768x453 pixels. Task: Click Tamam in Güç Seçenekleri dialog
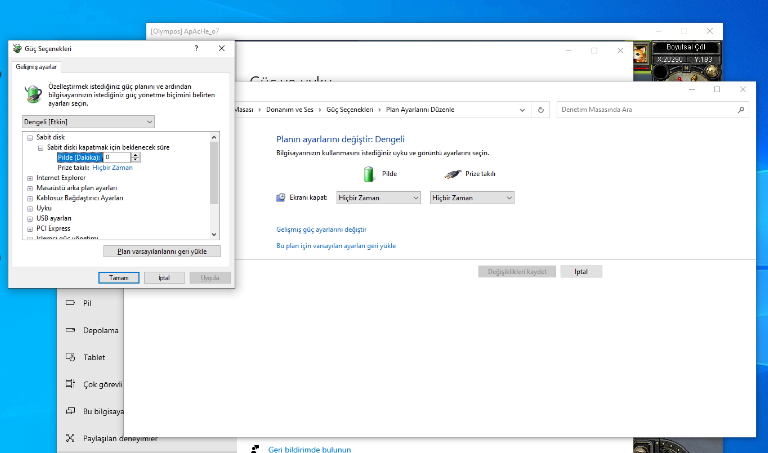pyautogui.click(x=119, y=278)
